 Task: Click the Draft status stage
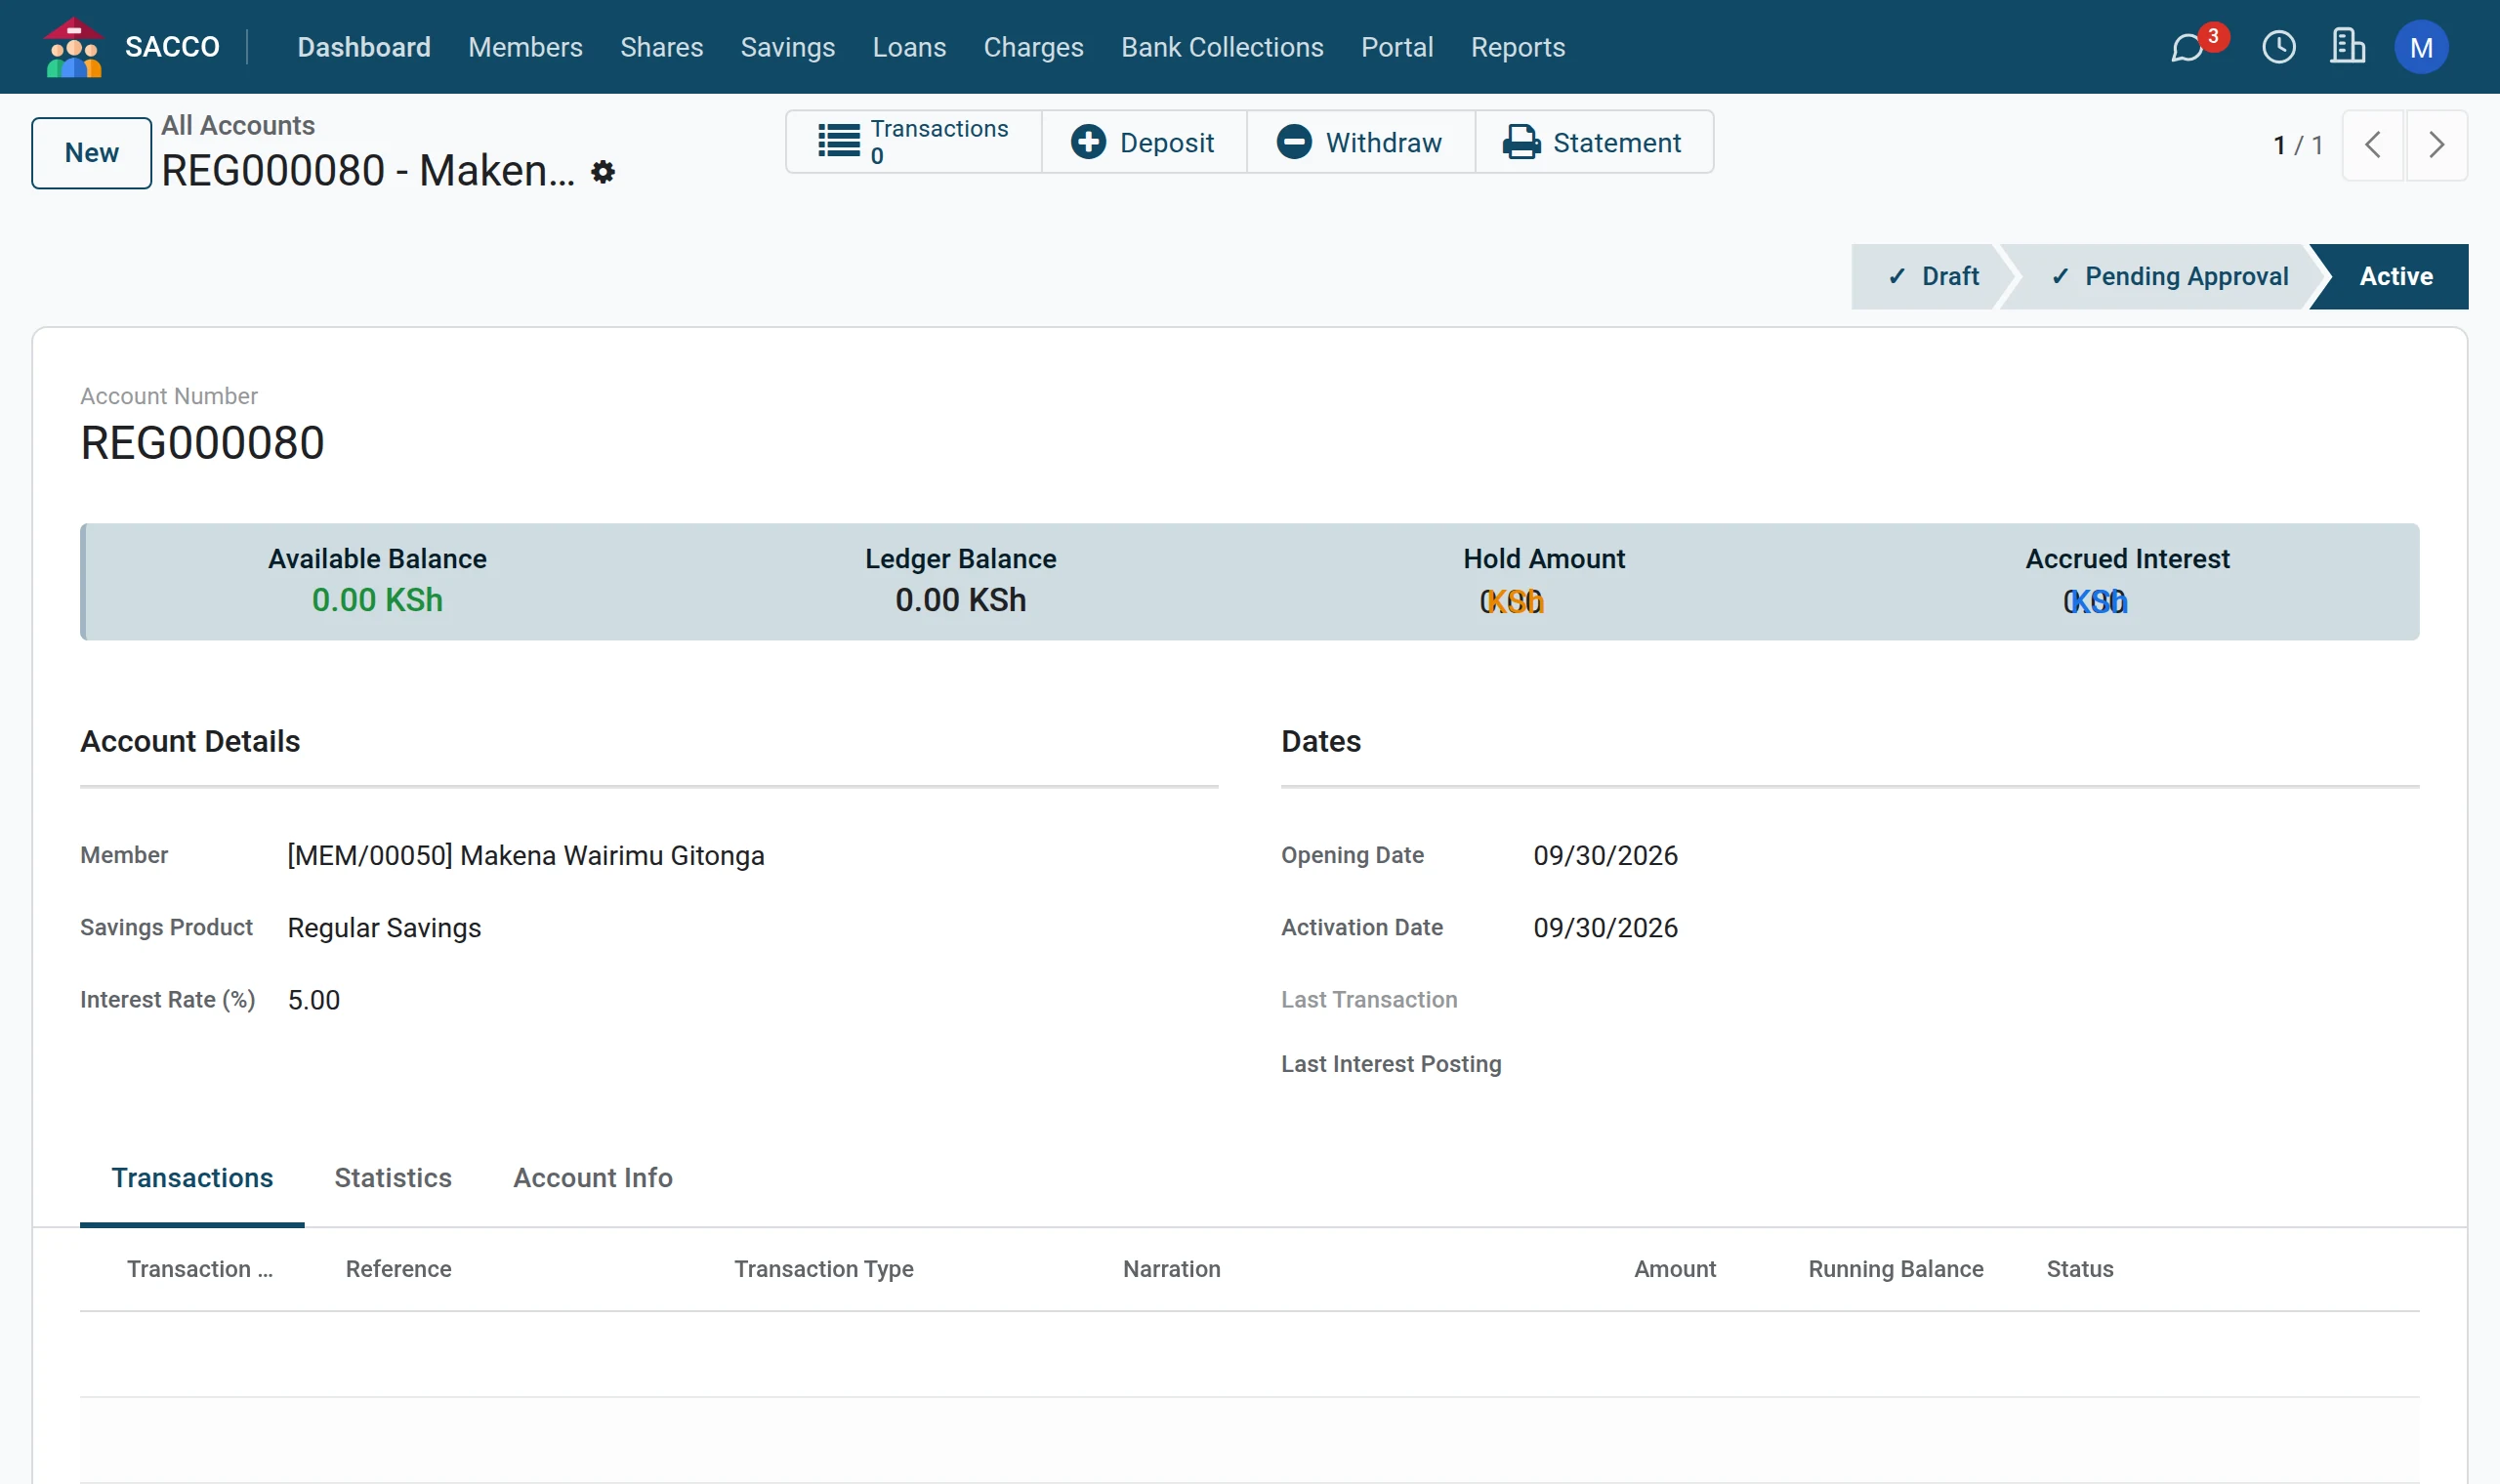pos(1932,276)
